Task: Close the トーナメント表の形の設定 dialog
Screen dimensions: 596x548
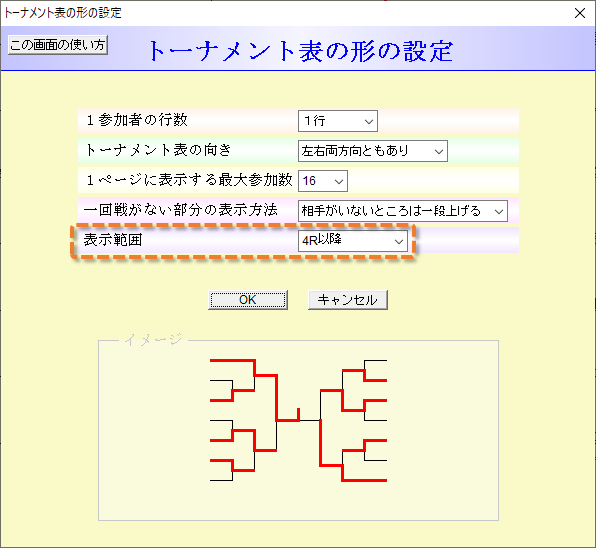Action: [x=580, y=13]
